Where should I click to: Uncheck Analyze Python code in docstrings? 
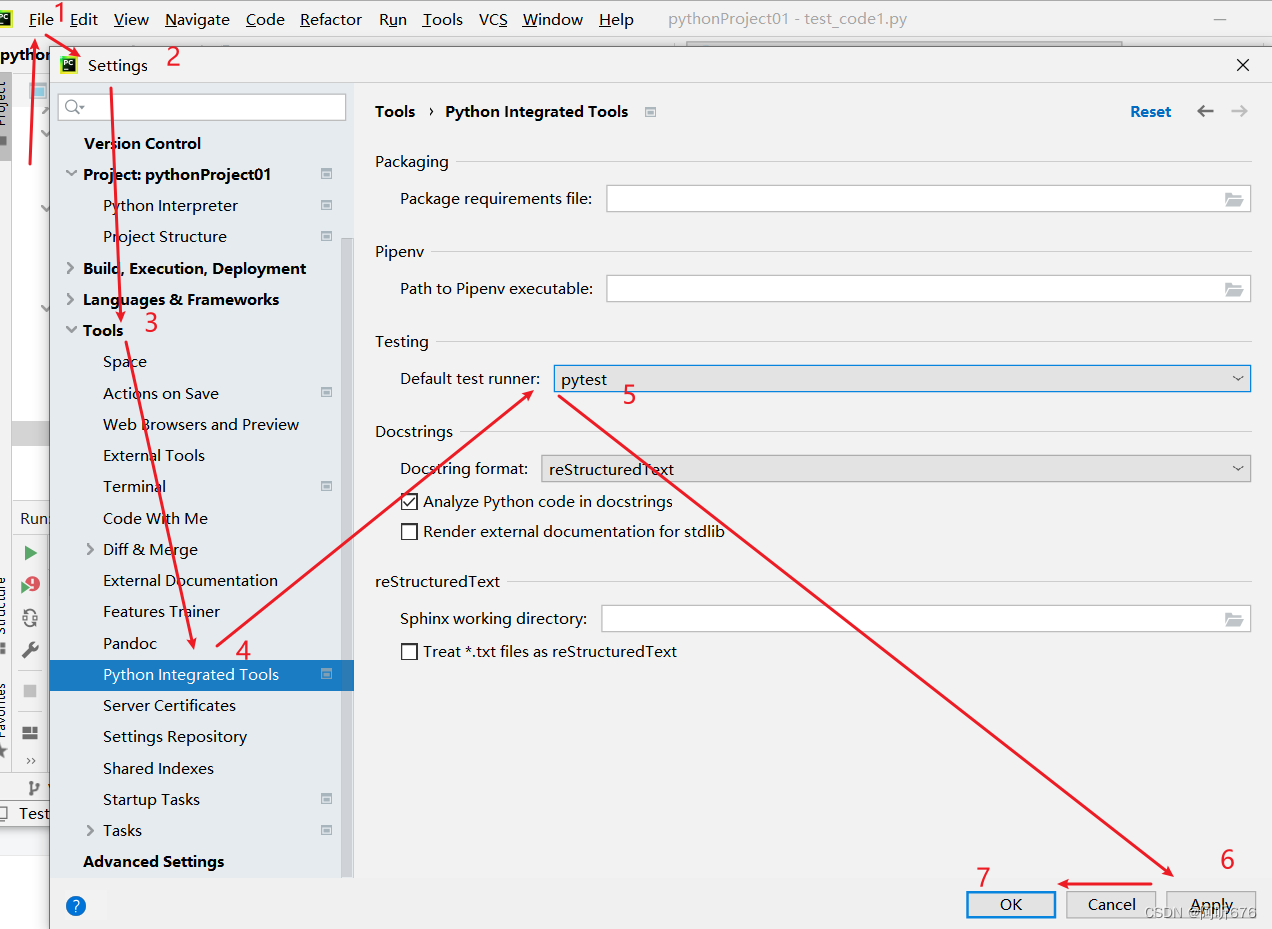tap(409, 502)
